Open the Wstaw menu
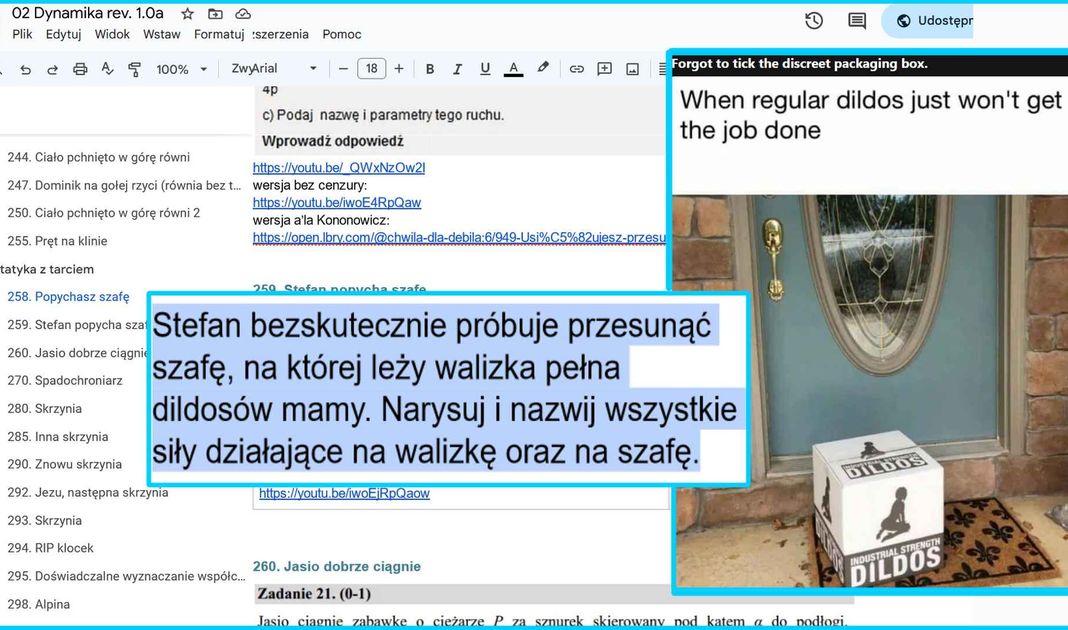Image resolution: width=1068 pixels, height=630 pixels. pyautogui.click(x=162, y=34)
